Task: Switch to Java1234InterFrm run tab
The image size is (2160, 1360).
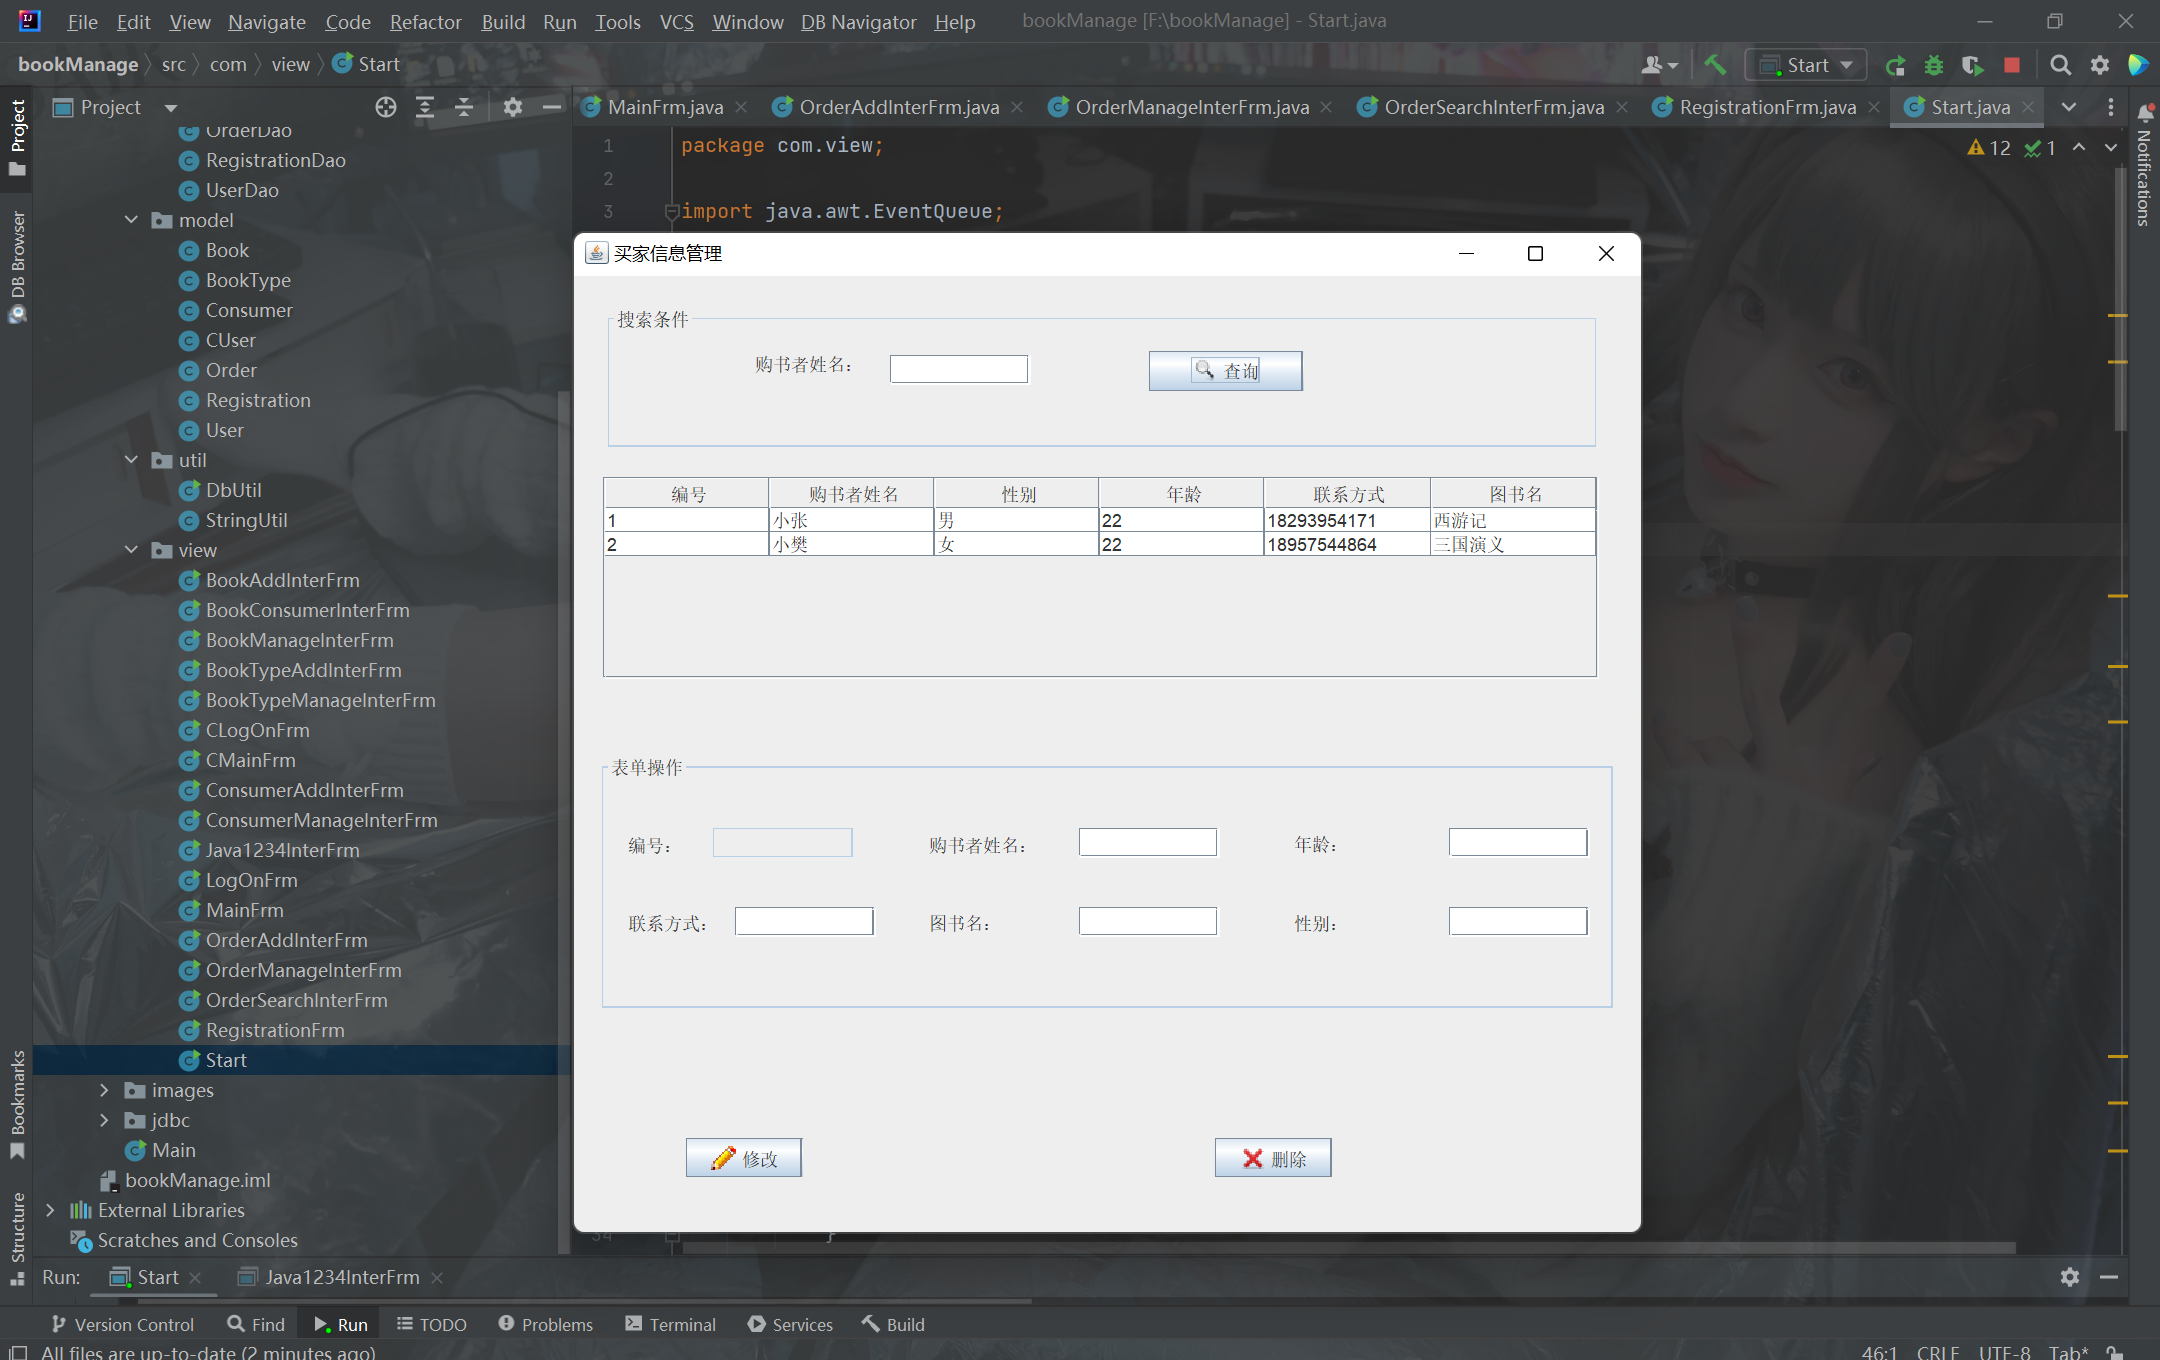Action: pyautogui.click(x=342, y=1277)
